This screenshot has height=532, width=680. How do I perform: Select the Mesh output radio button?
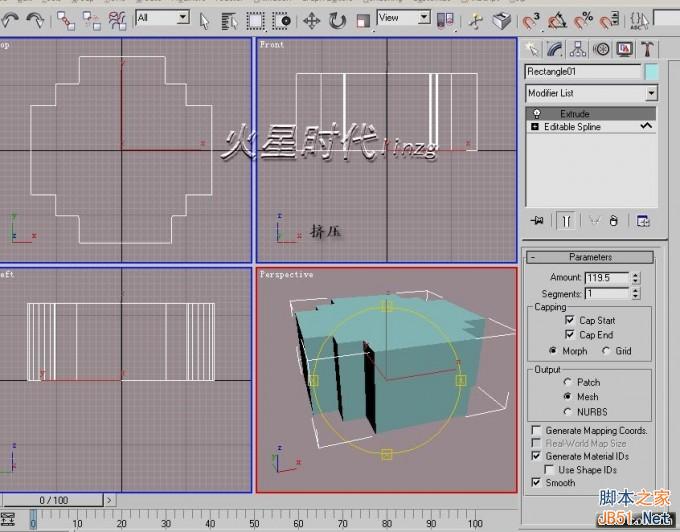(567, 396)
